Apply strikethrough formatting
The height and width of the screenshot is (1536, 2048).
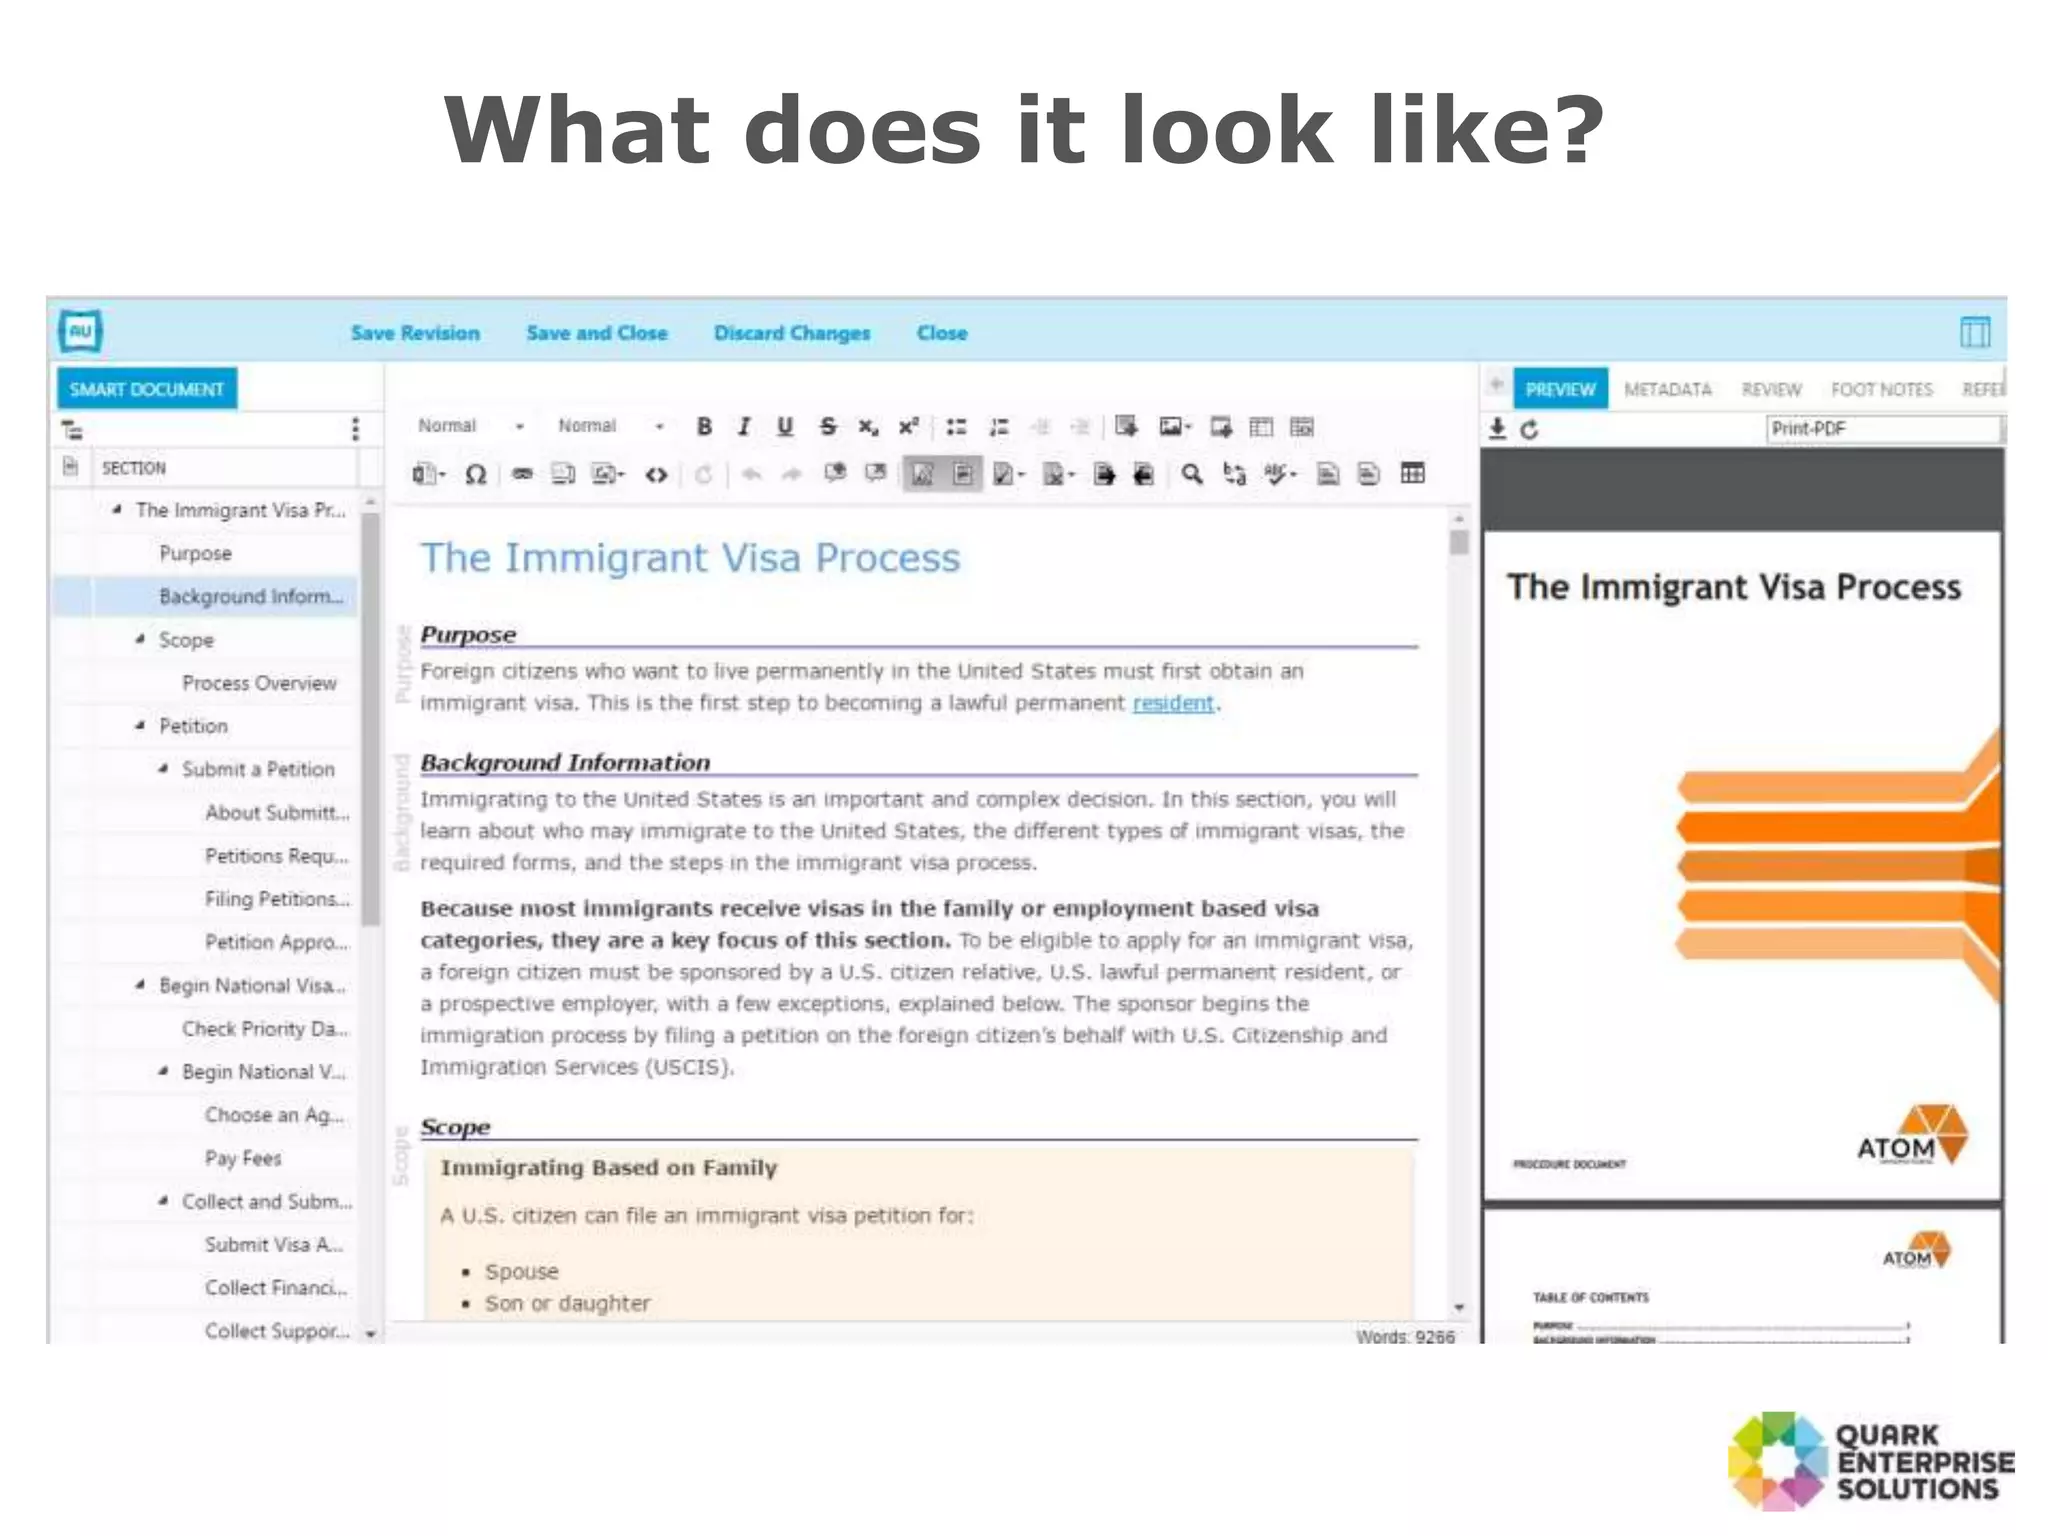[x=827, y=427]
